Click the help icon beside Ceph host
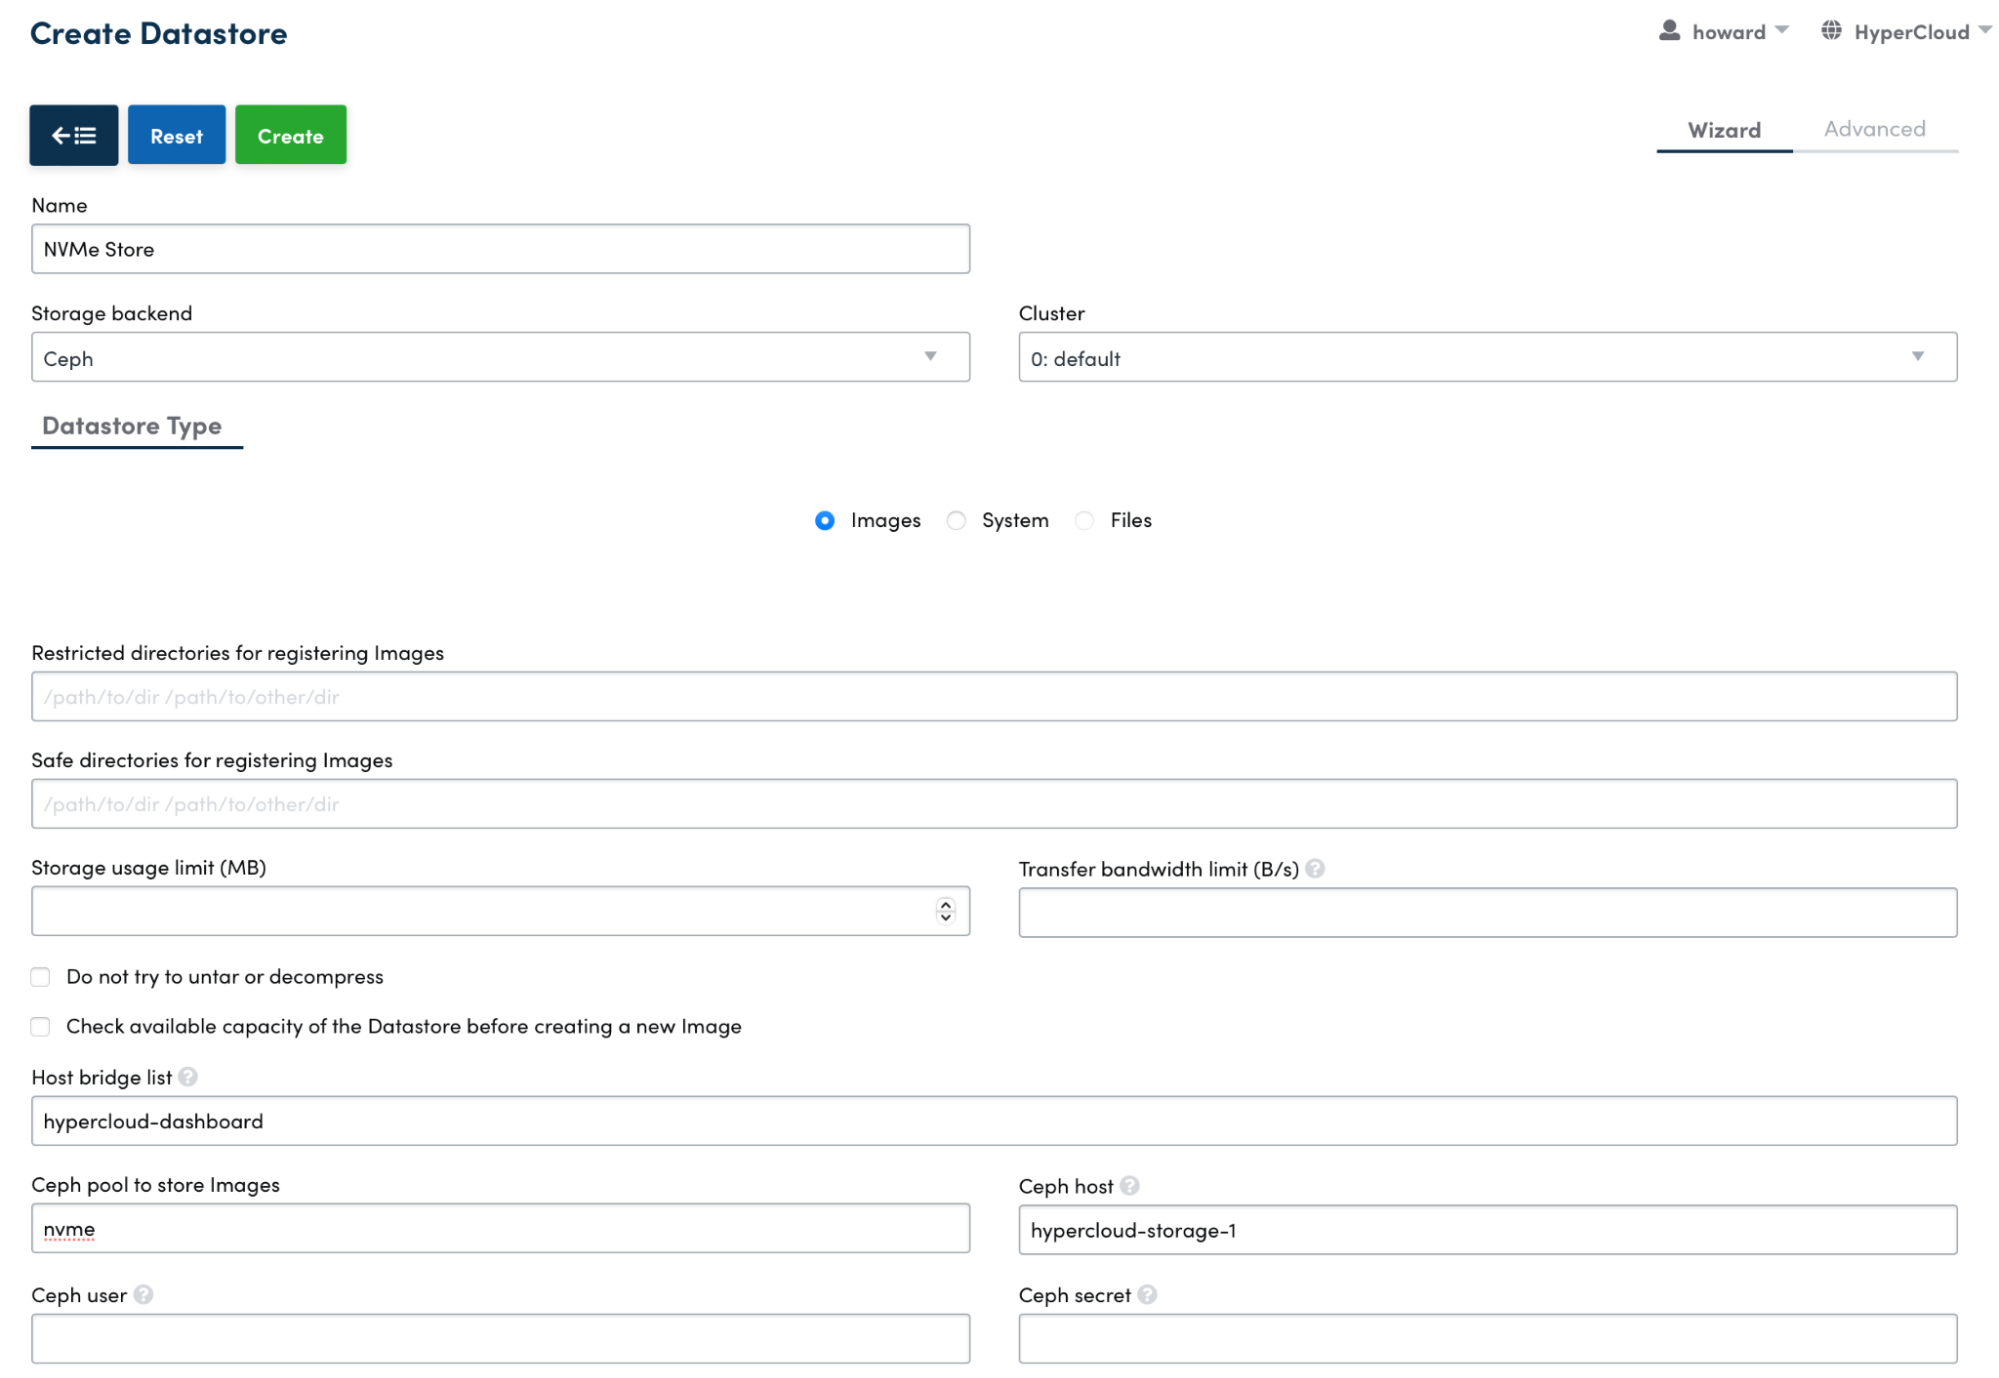1999x1378 pixels. (x=1130, y=1186)
